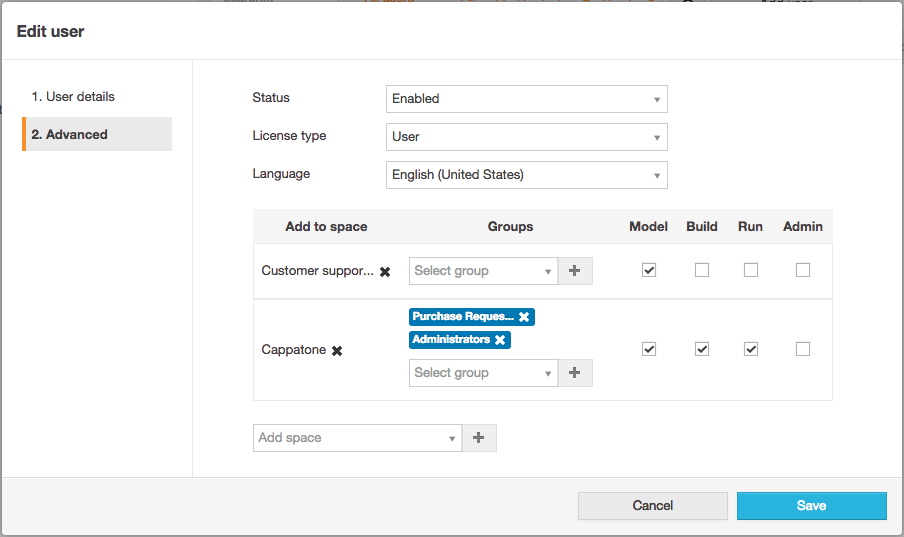Screen dimensions: 904x537
Task: Click plus button in Cappatone groups row
Action: 575,373
